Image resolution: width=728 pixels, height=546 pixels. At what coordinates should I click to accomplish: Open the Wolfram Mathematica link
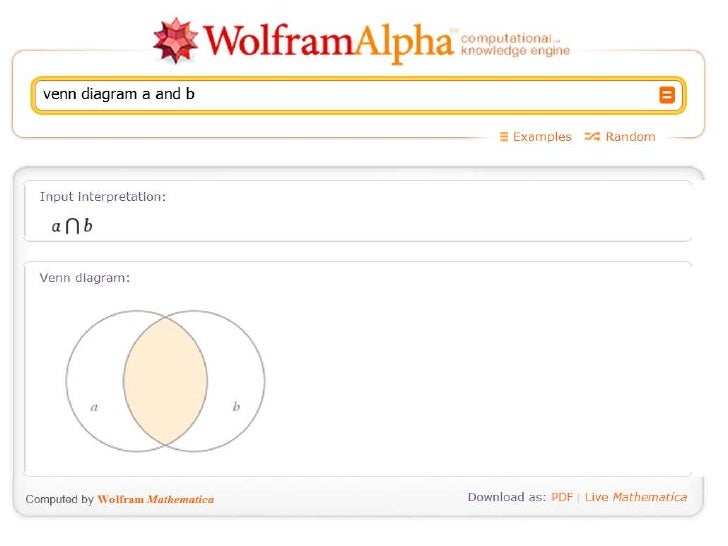point(155,499)
